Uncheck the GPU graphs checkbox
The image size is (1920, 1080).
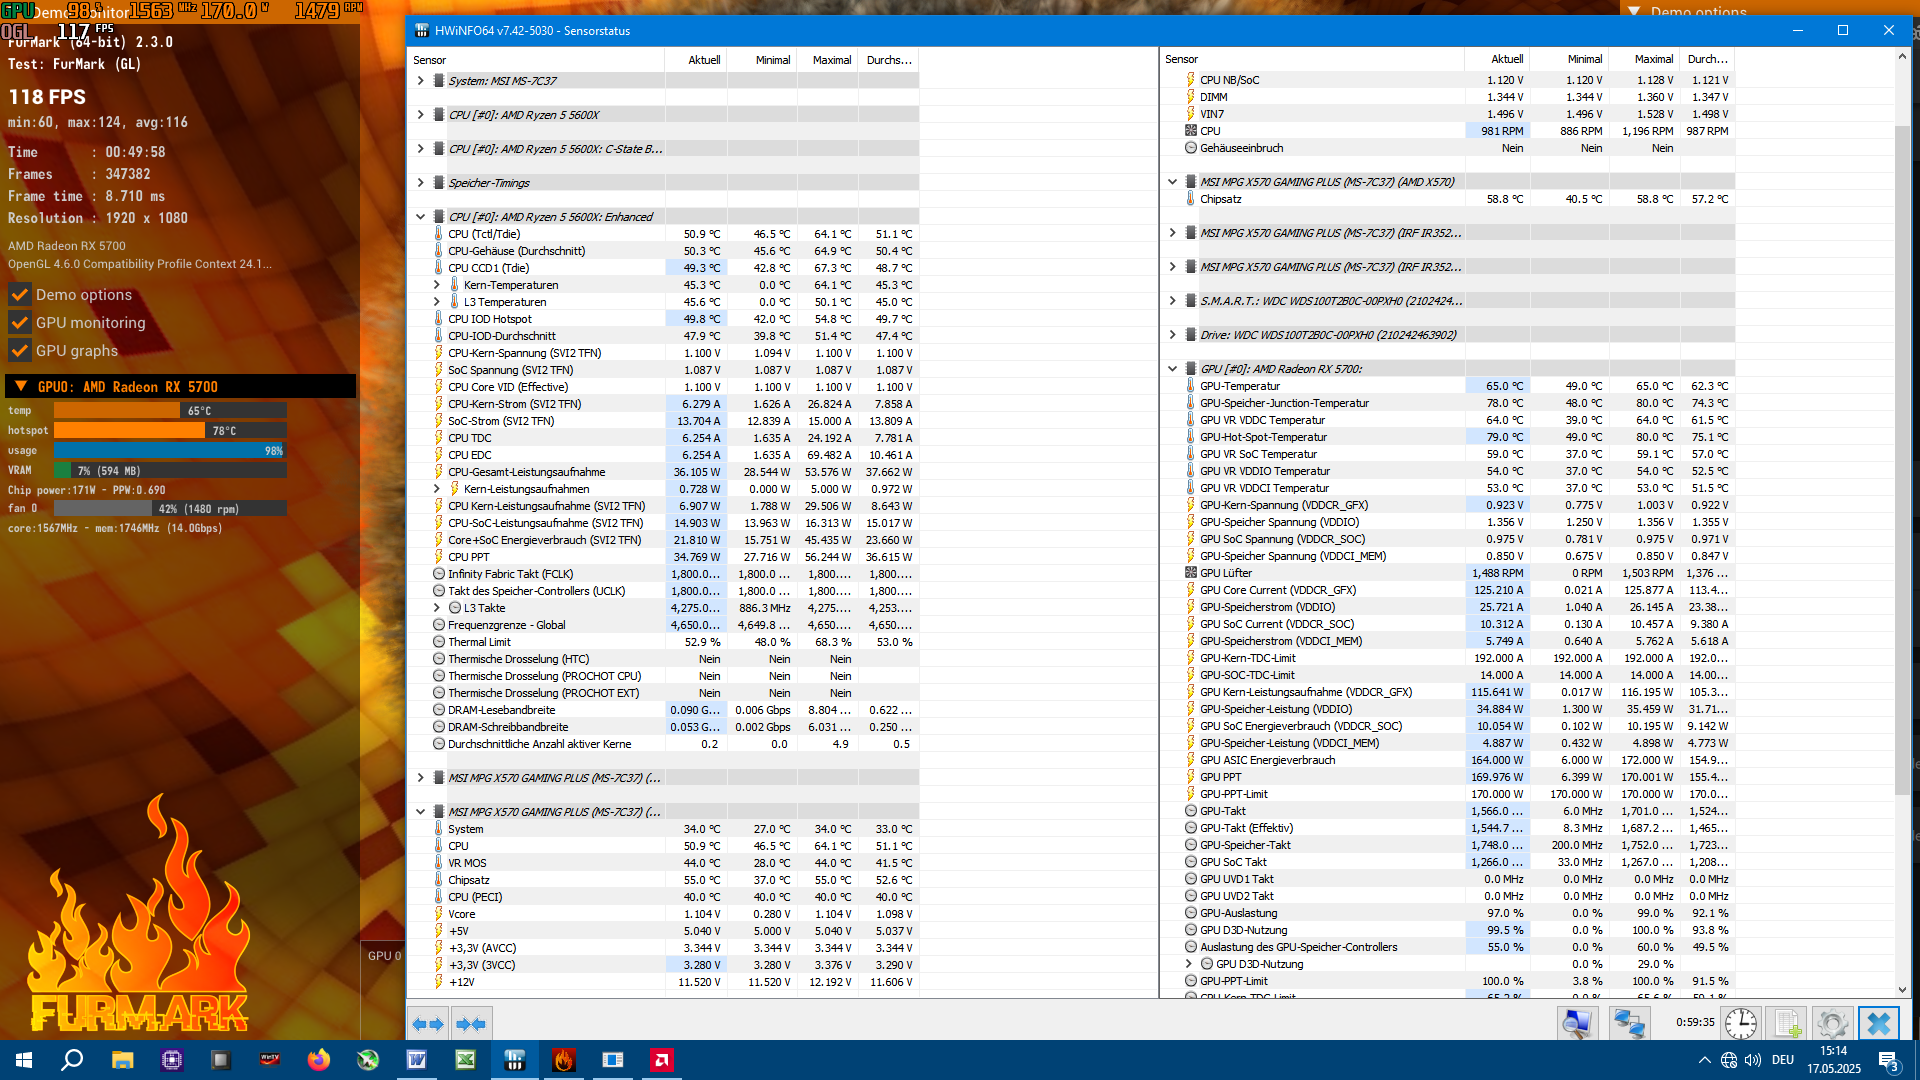[x=20, y=351]
